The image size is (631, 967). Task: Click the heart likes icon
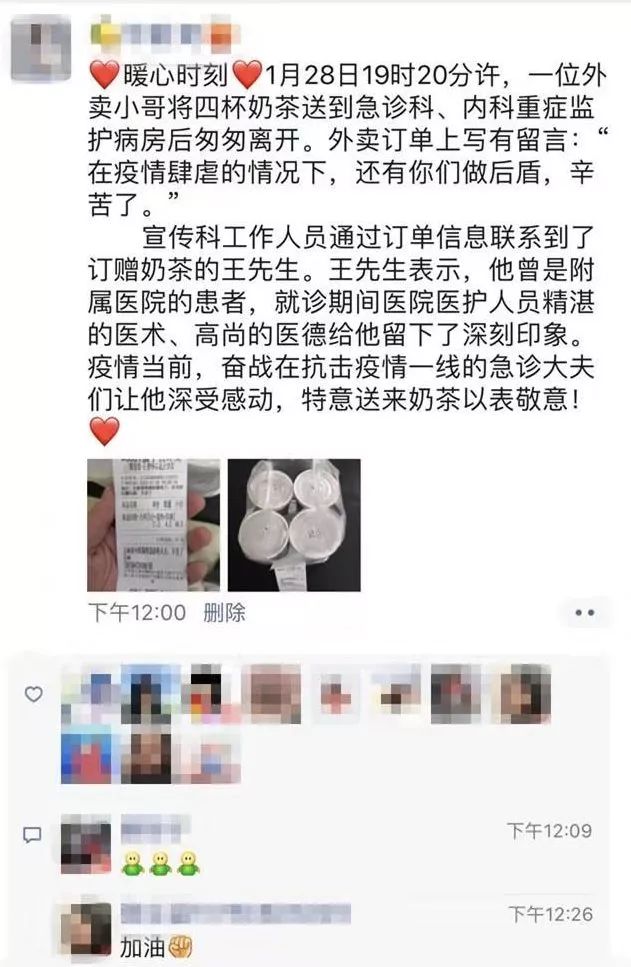[x=33, y=694]
